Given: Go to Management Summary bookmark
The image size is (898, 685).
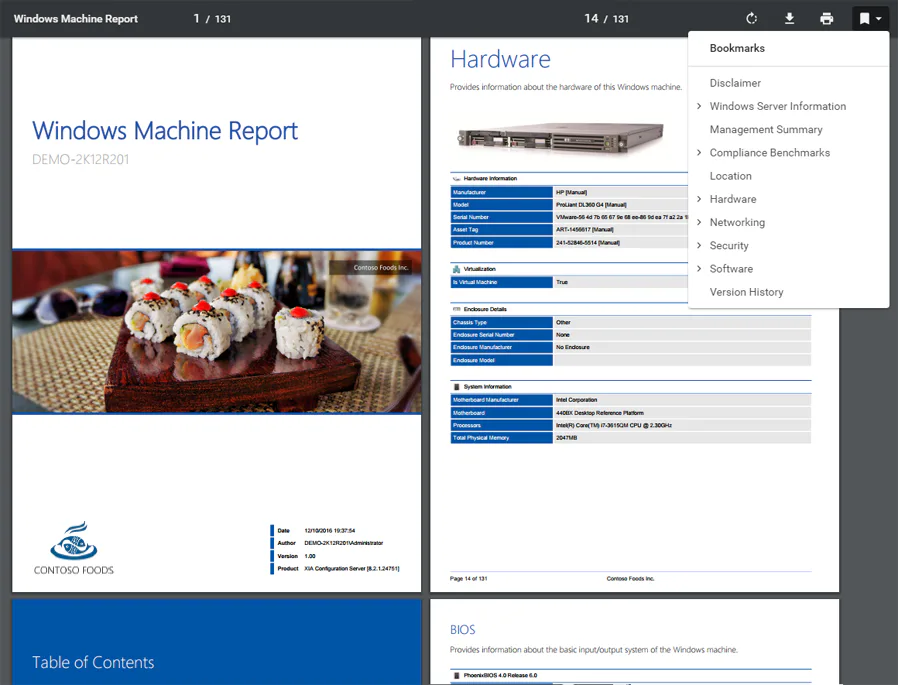Looking at the screenshot, I should pyautogui.click(x=766, y=129).
